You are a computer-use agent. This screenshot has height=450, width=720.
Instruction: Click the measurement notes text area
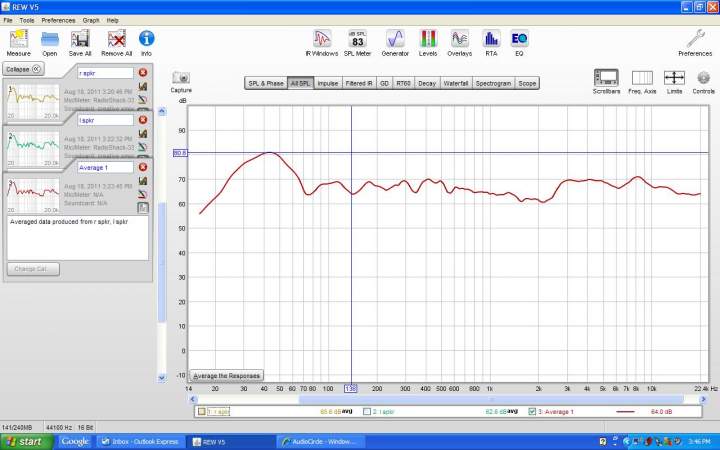78,238
